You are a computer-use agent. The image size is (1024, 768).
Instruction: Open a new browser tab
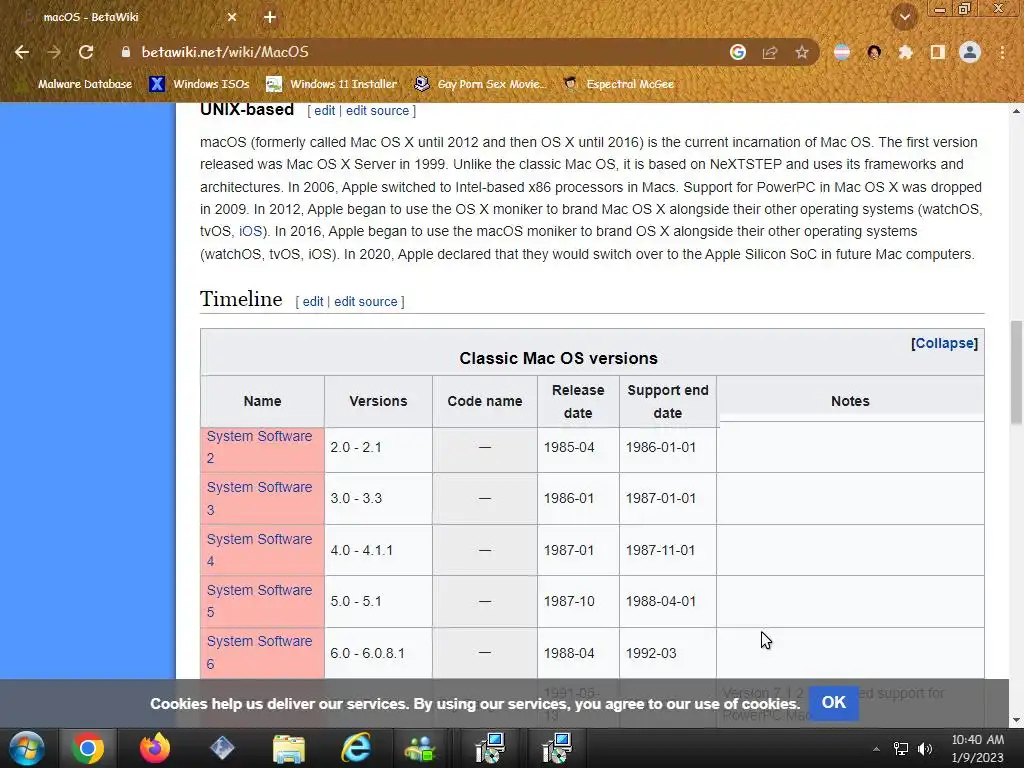point(270,18)
